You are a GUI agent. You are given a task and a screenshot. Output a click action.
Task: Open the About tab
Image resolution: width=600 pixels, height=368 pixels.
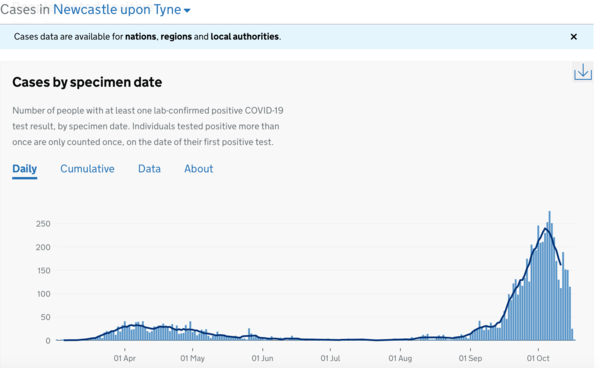click(199, 169)
